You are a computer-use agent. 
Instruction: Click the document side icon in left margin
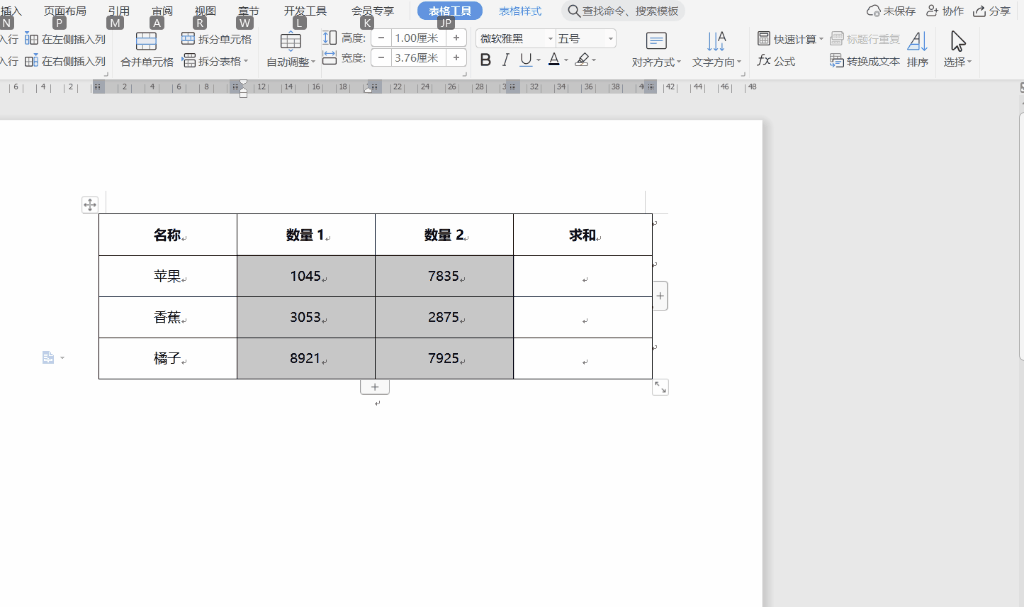coord(48,357)
